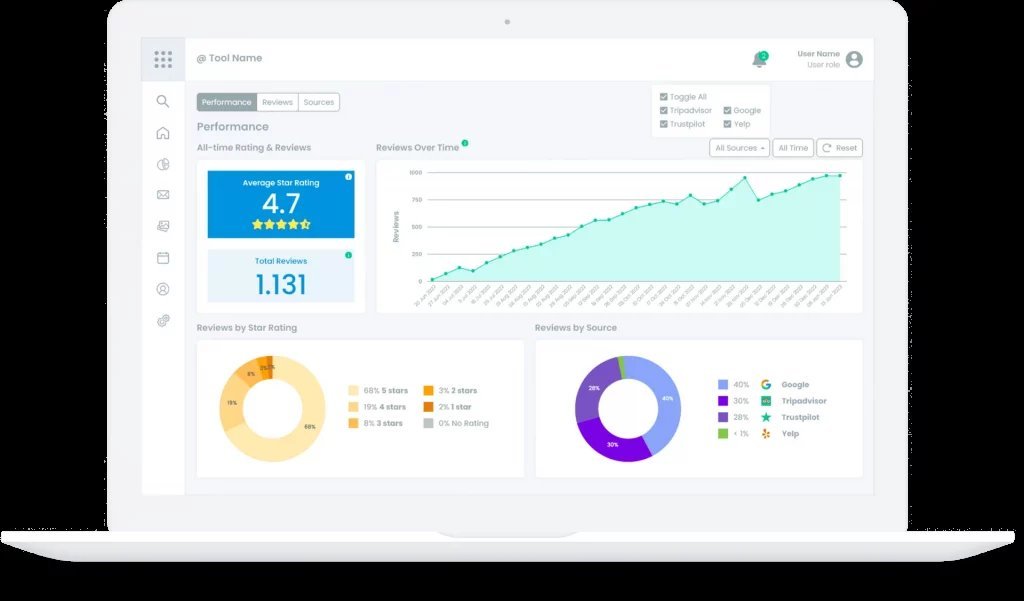Image resolution: width=1024 pixels, height=601 pixels.
Task: Open the calendar sidebar icon
Action: tap(163, 257)
